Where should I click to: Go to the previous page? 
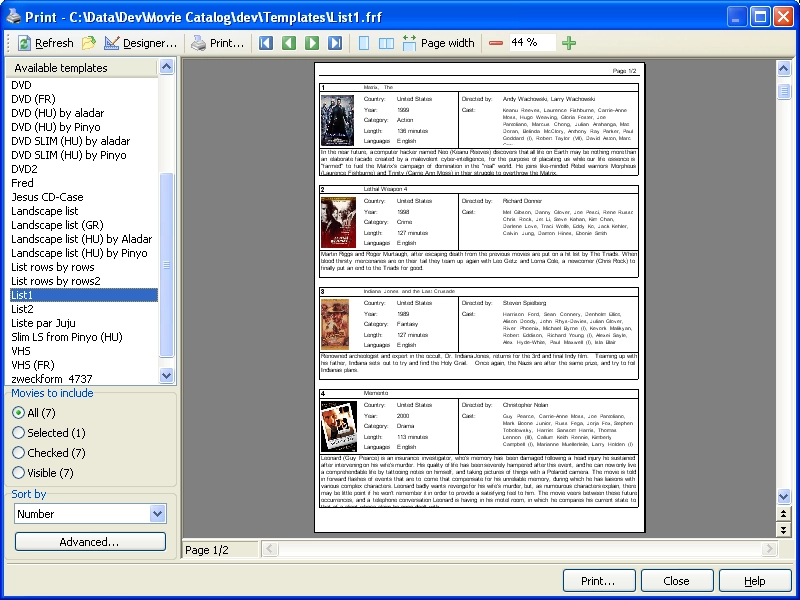click(289, 43)
